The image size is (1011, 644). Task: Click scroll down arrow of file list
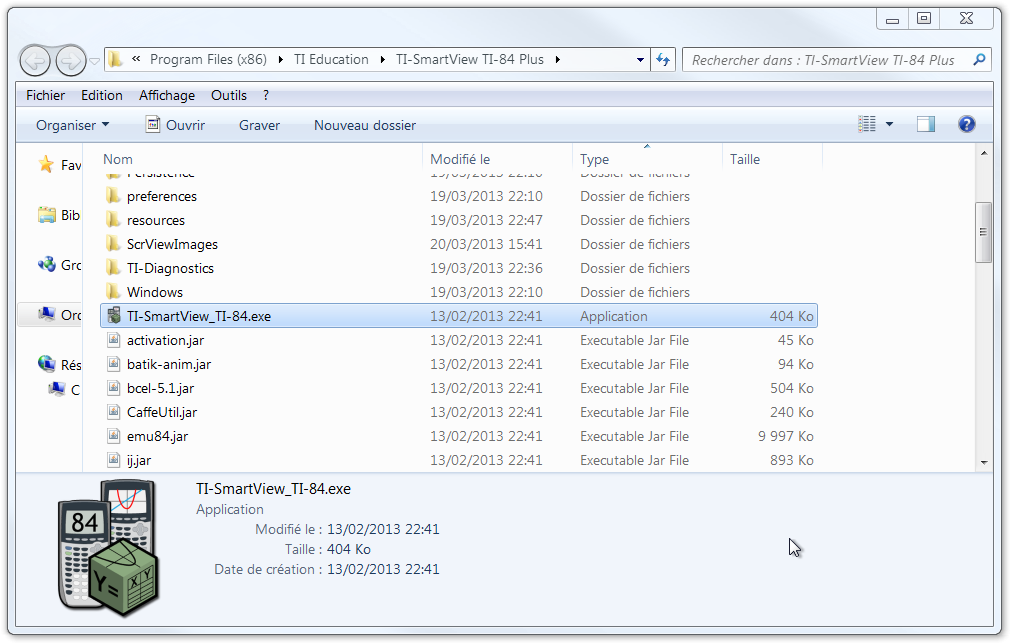point(984,462)
